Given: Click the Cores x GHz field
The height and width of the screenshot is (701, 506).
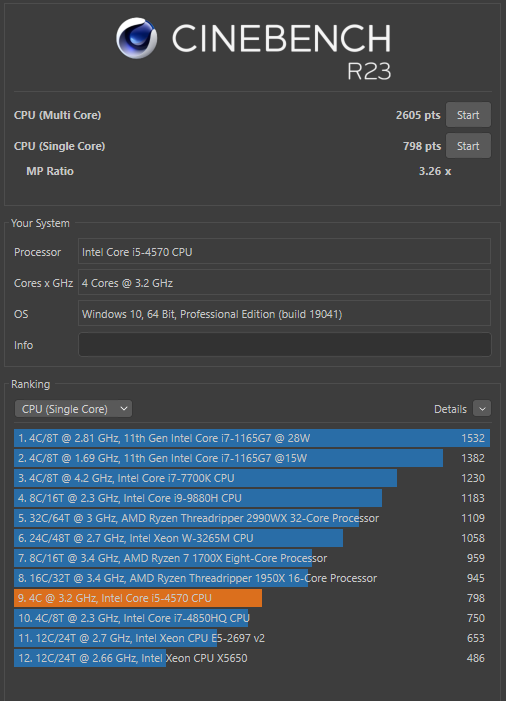Looking at the screenshot, I should click(x=285, y=283).
